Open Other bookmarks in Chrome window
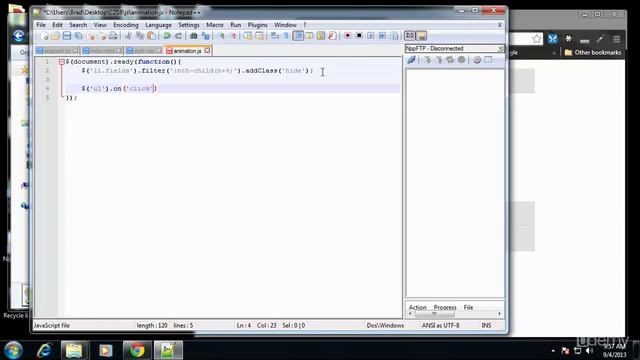Screen dimensions: 640x360 pyautogui.click(x=593, y=53)
